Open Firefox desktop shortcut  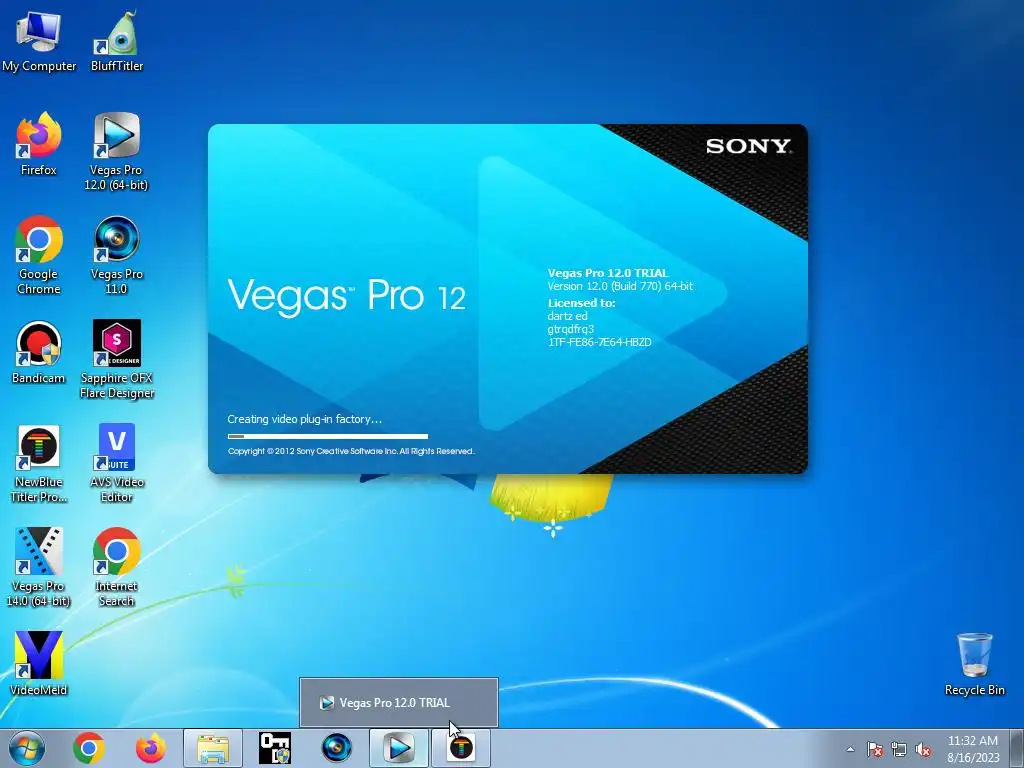coord(39,144)
